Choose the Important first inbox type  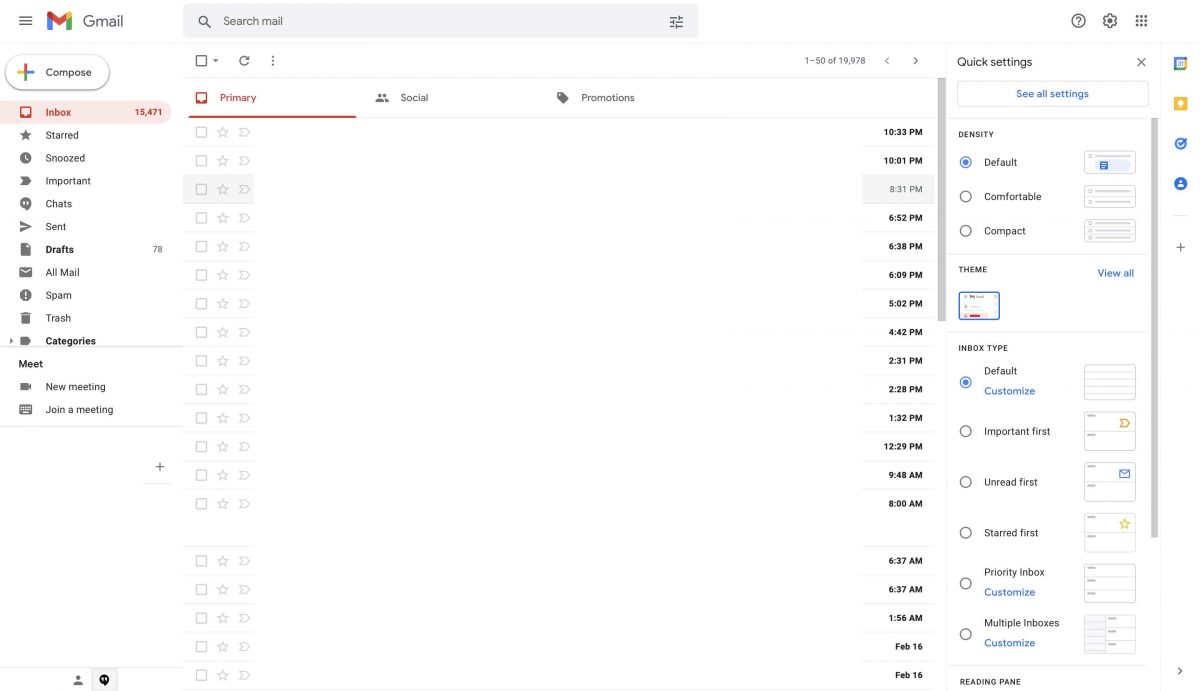click(965, 431)
